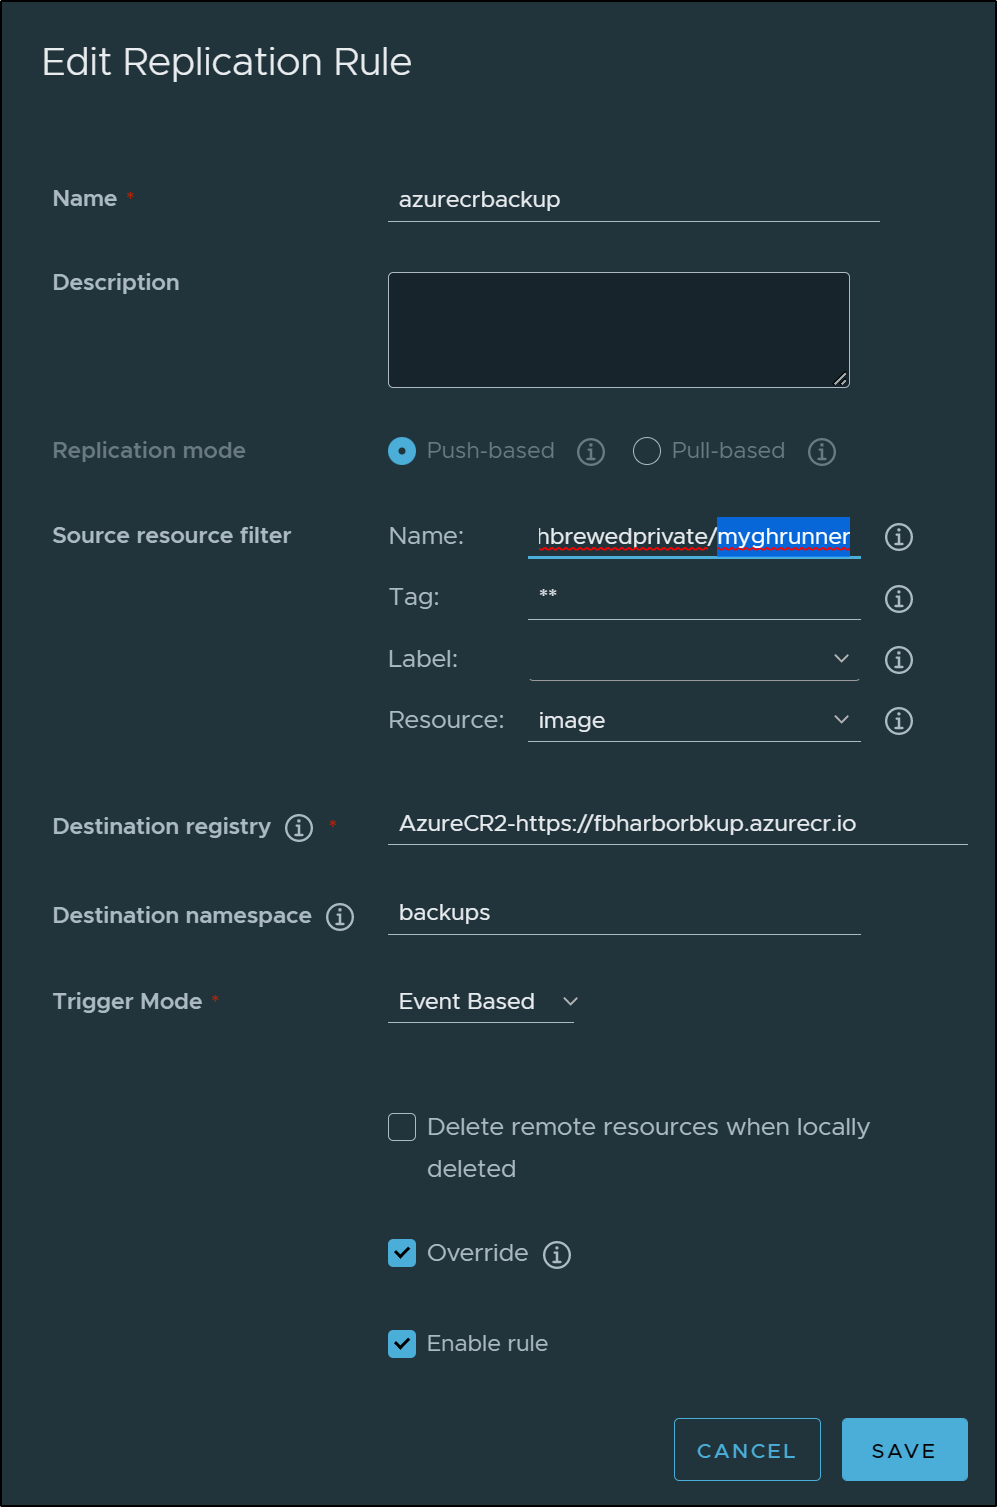Open info tooltip for Tag filter
This screenshot has width=997, height=1507.
coord(899,599)
